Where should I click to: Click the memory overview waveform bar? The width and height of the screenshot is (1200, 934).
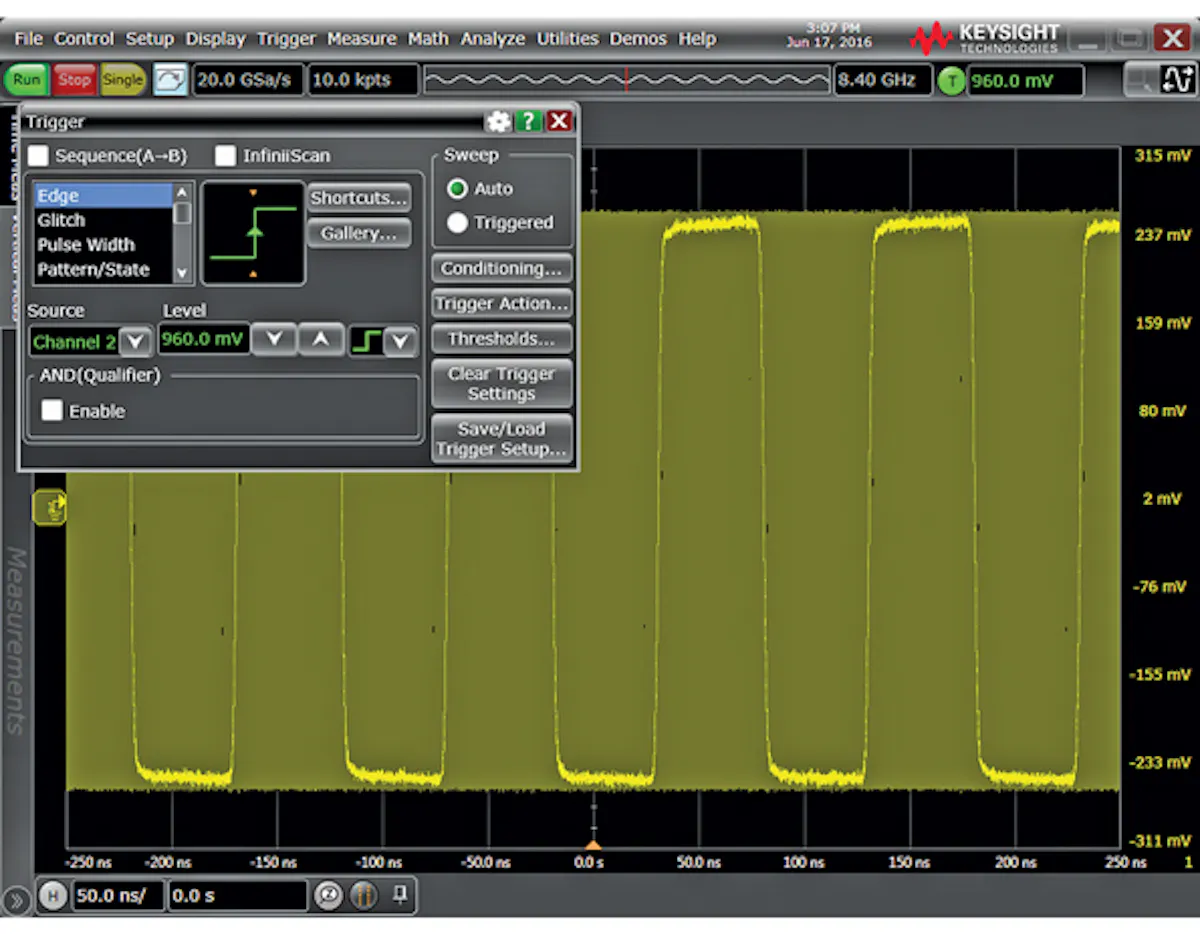(627, 80)
